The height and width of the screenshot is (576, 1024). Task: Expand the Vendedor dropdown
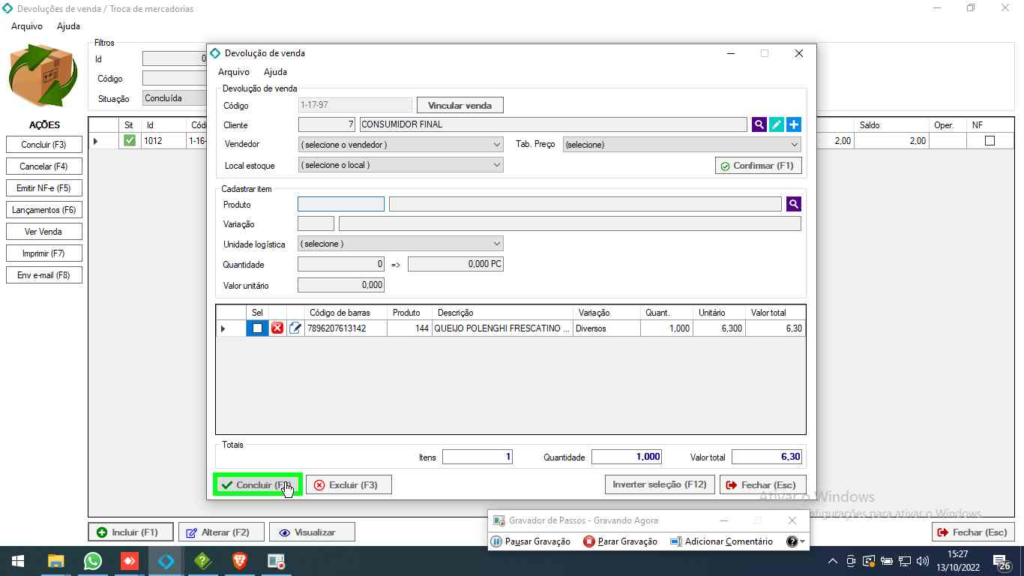pos(400,144)
